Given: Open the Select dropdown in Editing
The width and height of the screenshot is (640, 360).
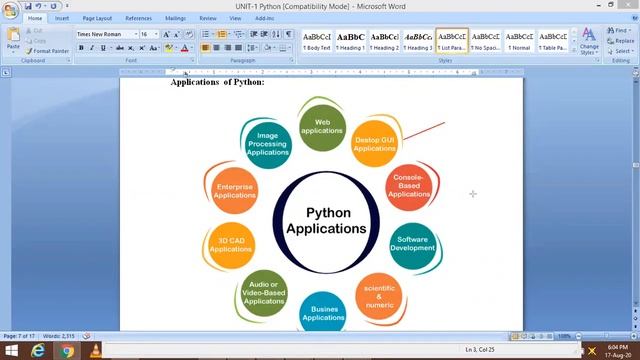Looking at the screenshot, I should click(x=621, y=51).
